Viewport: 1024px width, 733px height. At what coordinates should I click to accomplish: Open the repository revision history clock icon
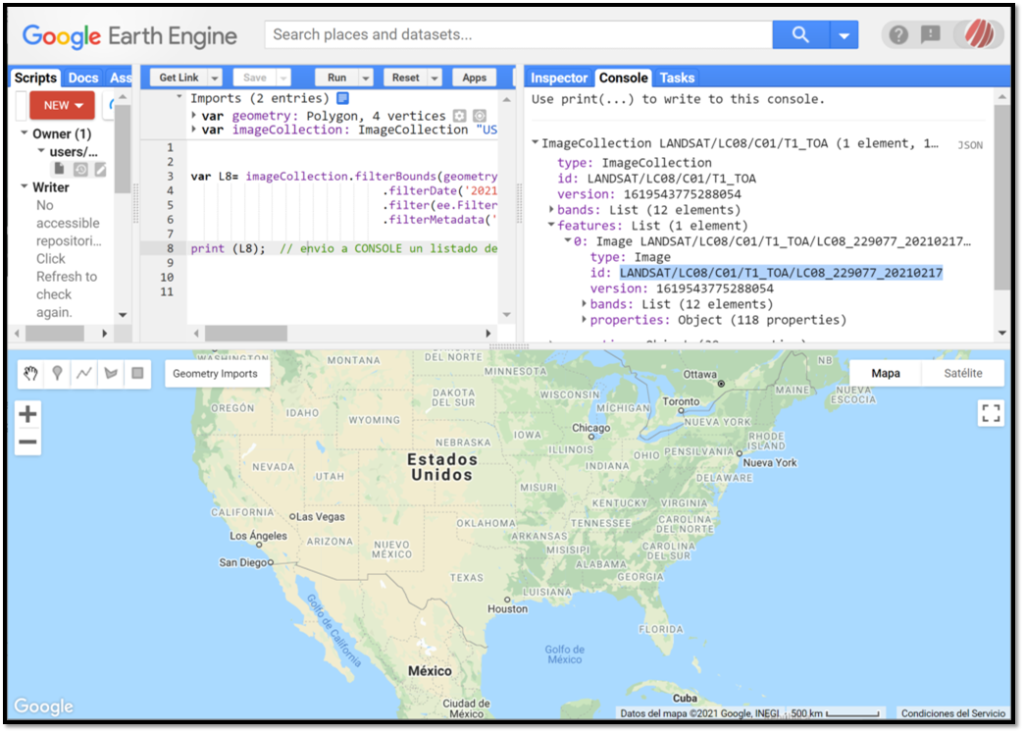coord(80,170)
